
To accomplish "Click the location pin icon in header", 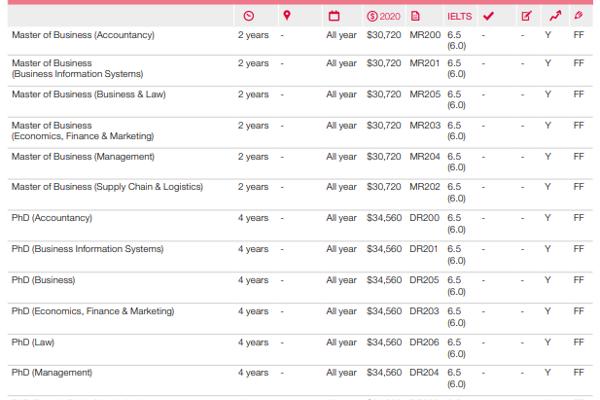I will click(x=287, y=16).
